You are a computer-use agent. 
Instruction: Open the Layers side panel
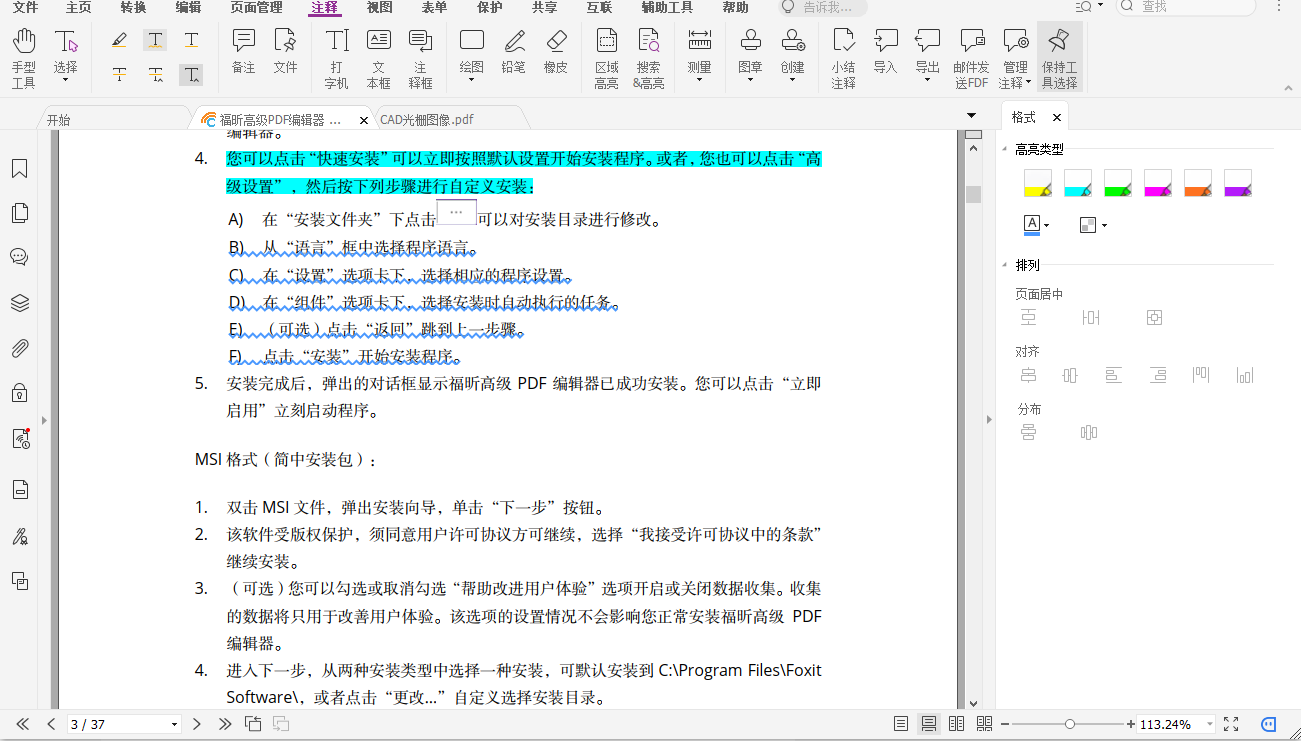(x=19, y=303)
